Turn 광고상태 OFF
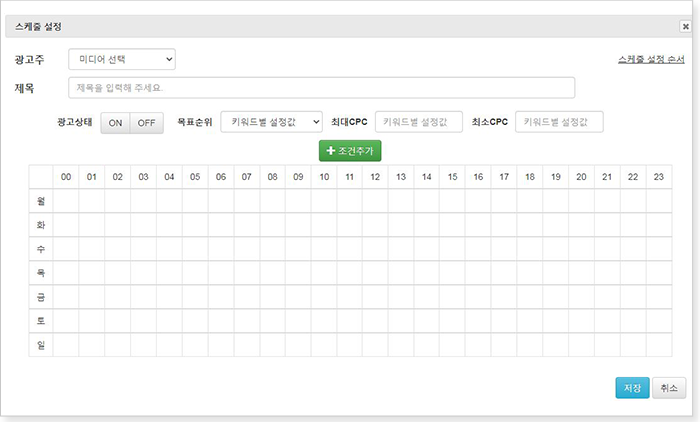700x422 pixels. [x=146, y=122]
